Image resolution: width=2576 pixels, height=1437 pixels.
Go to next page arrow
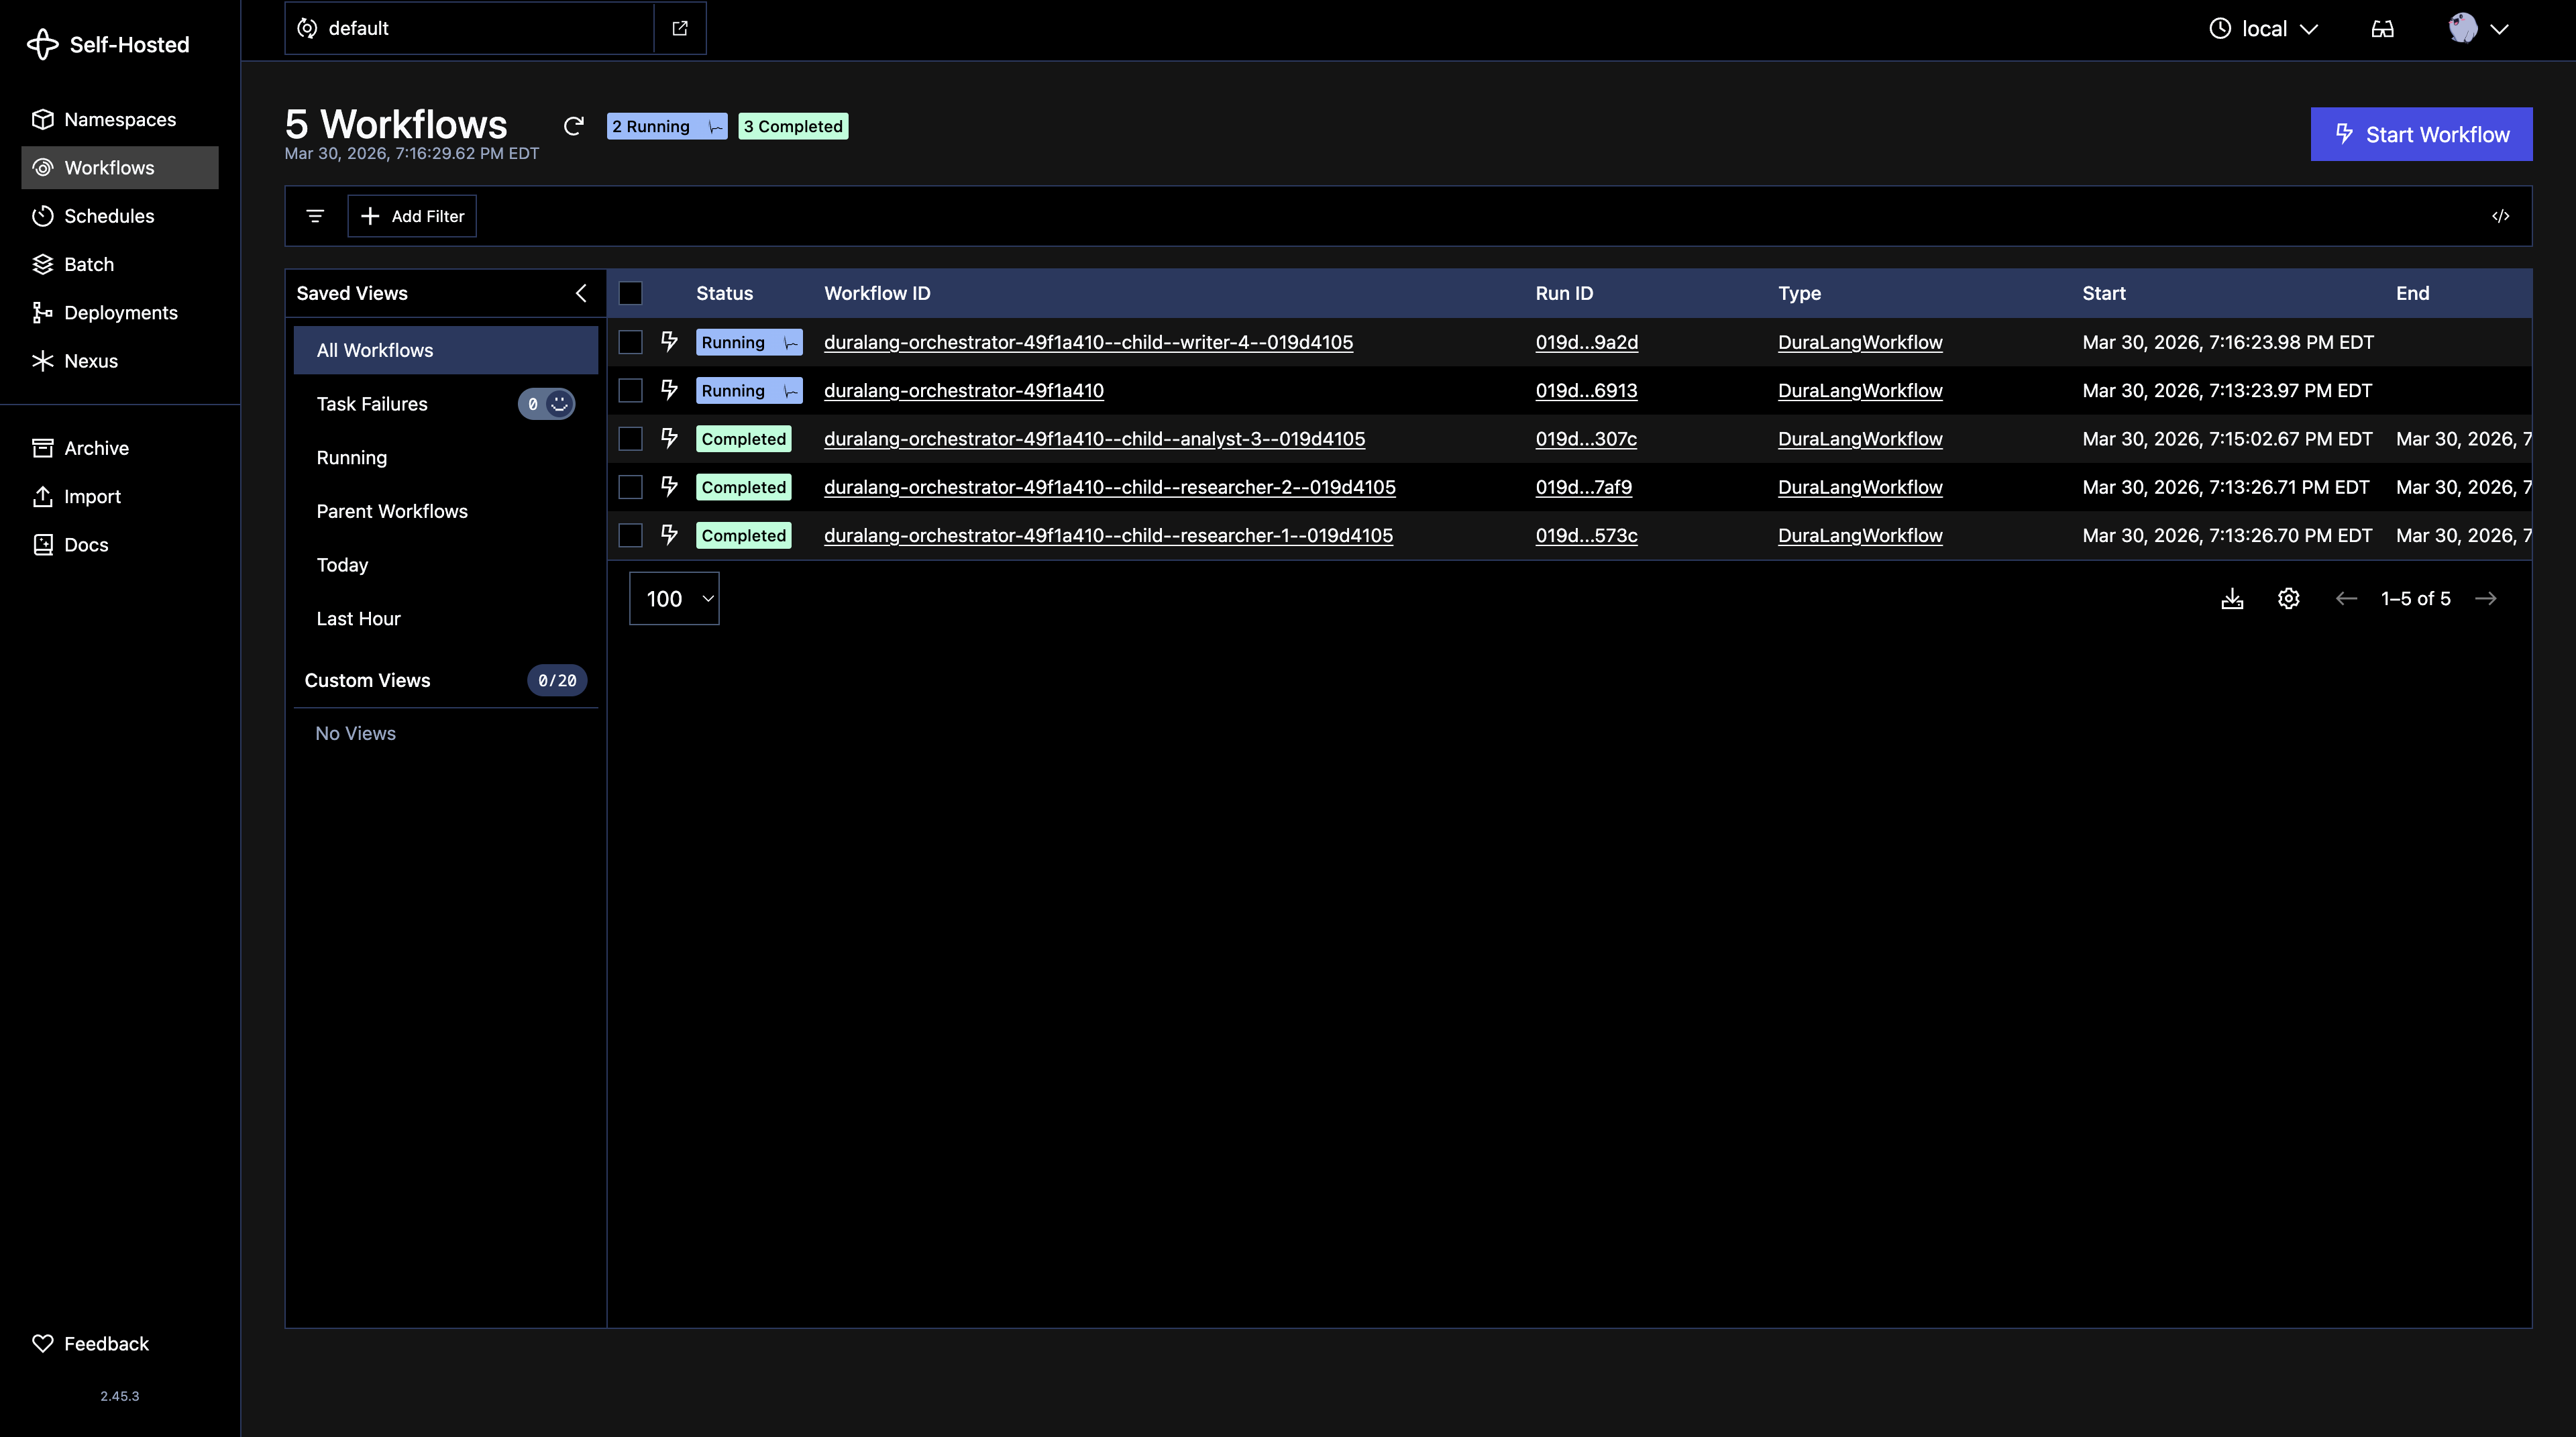2485,598
